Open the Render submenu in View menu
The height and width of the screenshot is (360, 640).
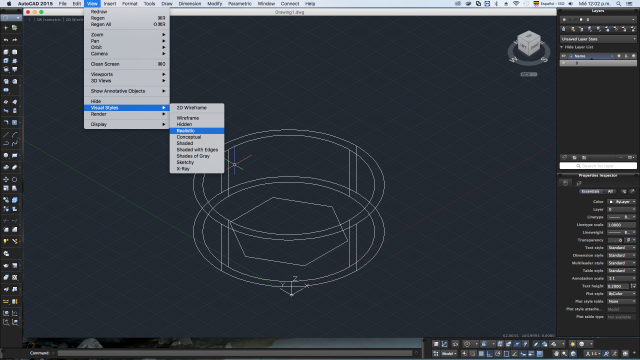coord(127,114)
